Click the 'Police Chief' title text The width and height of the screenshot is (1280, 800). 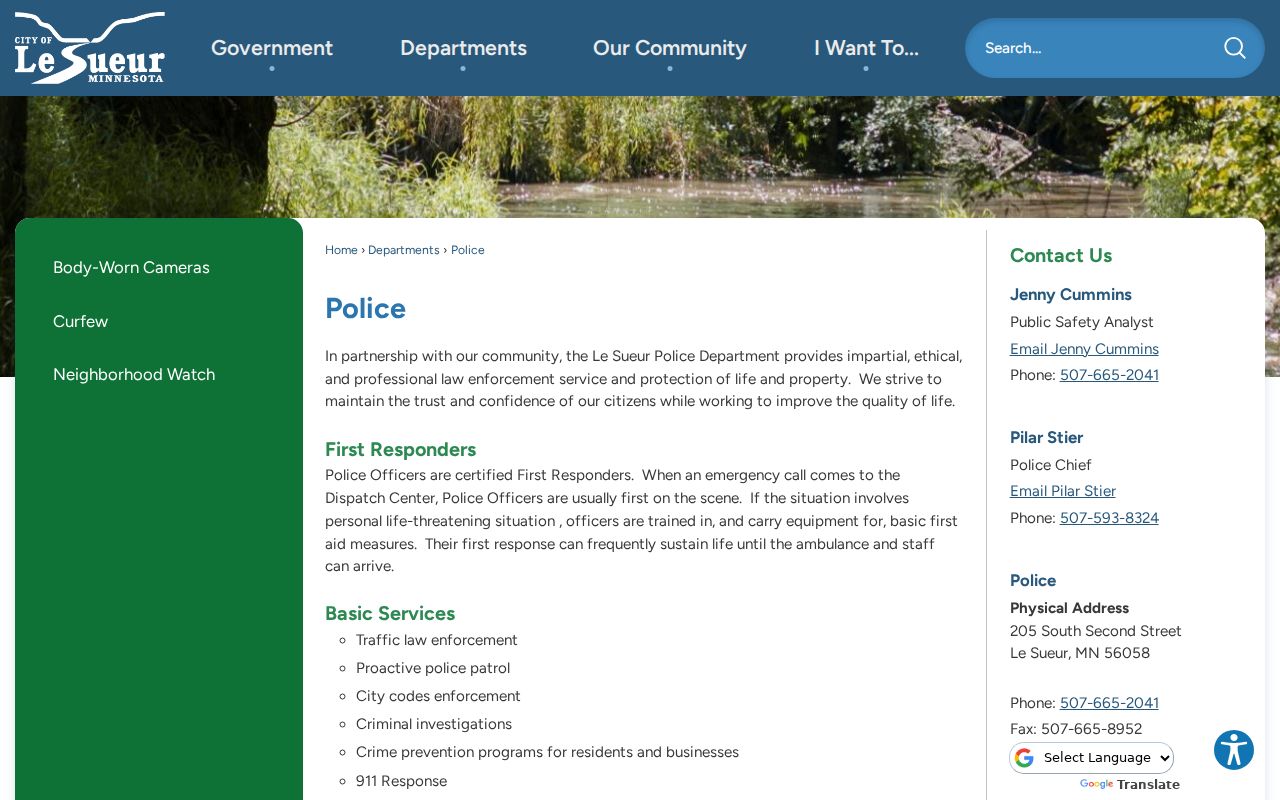click(1051, 465)
